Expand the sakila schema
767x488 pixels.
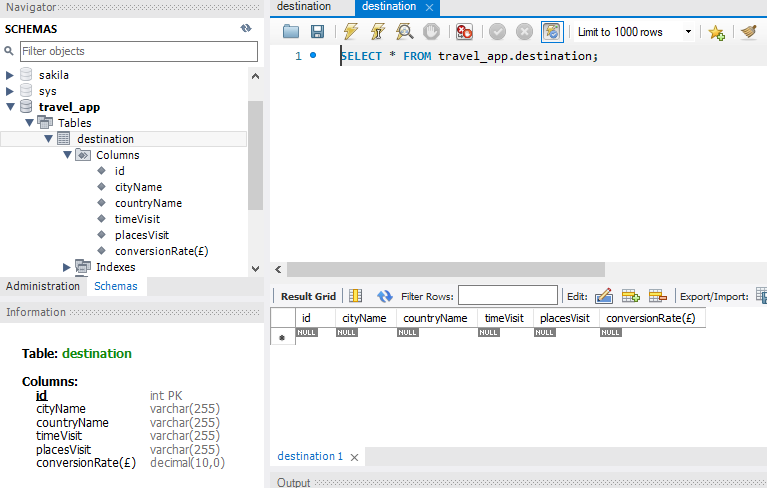(x=9, y=75)
